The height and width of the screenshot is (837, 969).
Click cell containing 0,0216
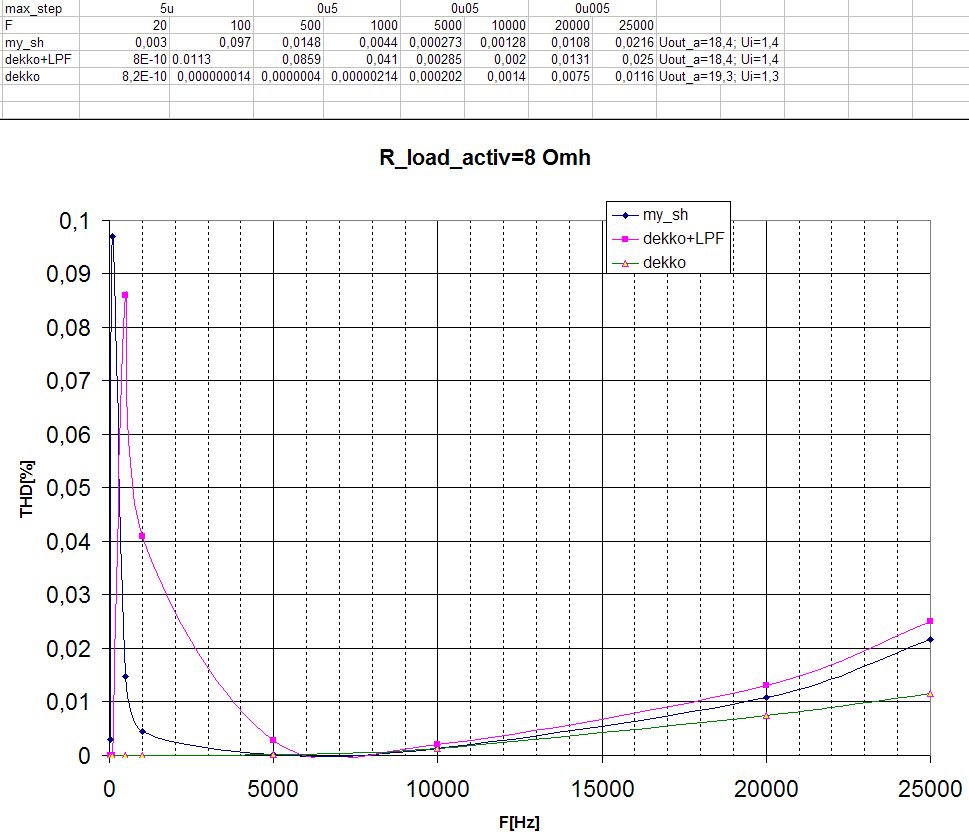(x=624, y=42)
